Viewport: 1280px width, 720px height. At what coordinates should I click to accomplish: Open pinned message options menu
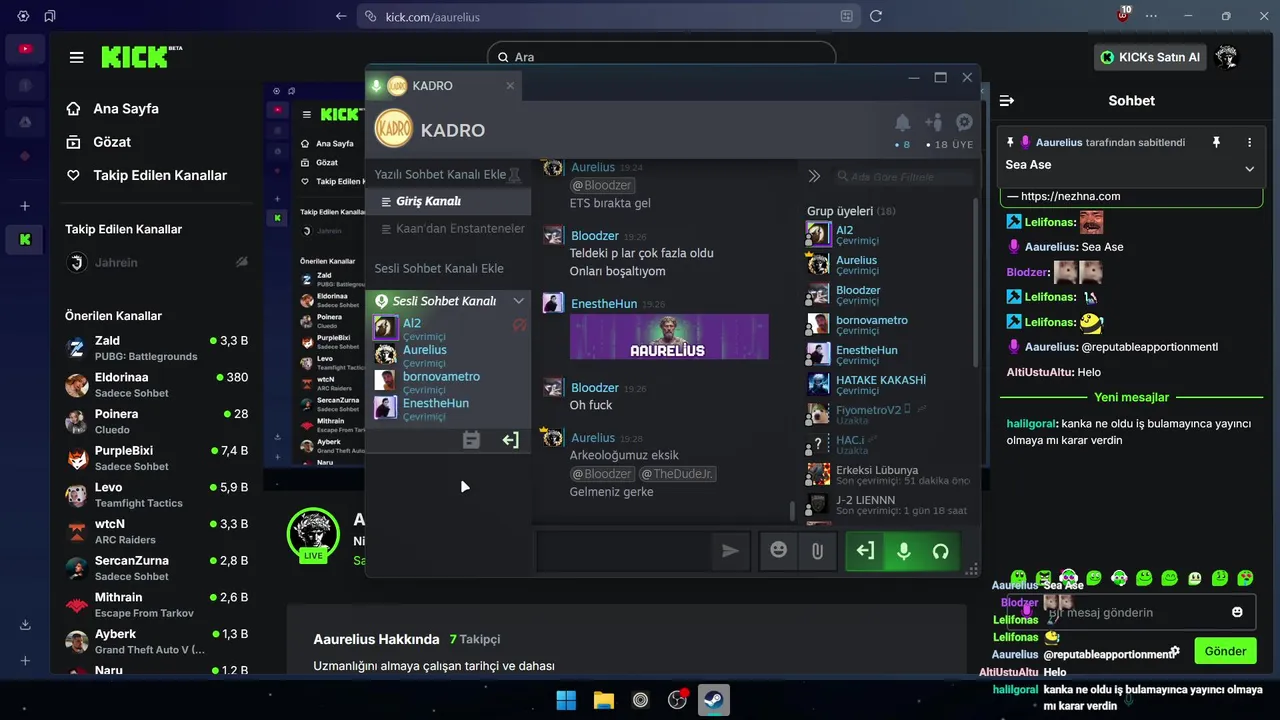click(1249, 143)
